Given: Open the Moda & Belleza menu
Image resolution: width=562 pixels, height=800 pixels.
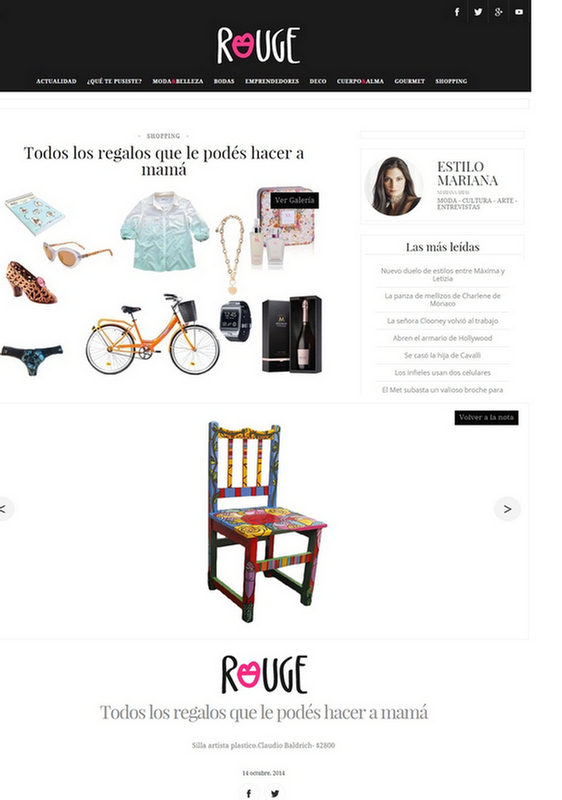Looking at the screenshot, I should (x=177, y=81).
